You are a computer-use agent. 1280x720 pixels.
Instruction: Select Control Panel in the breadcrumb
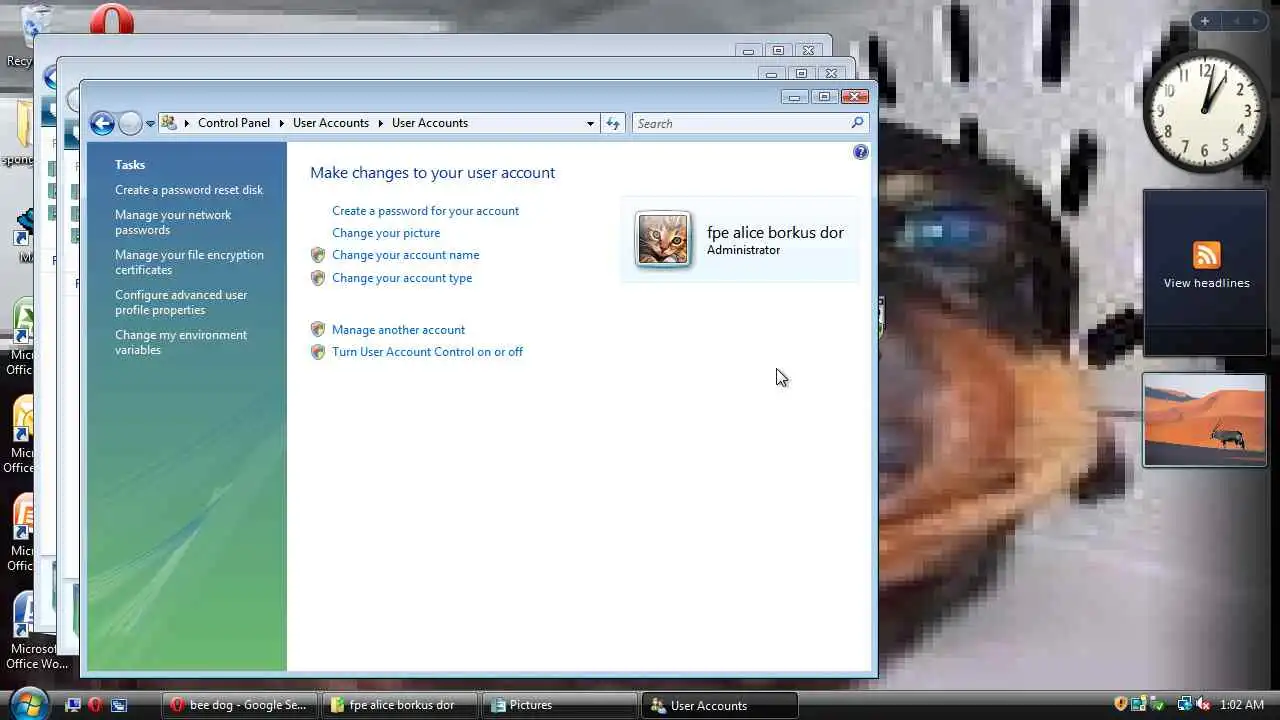(234, 123)
